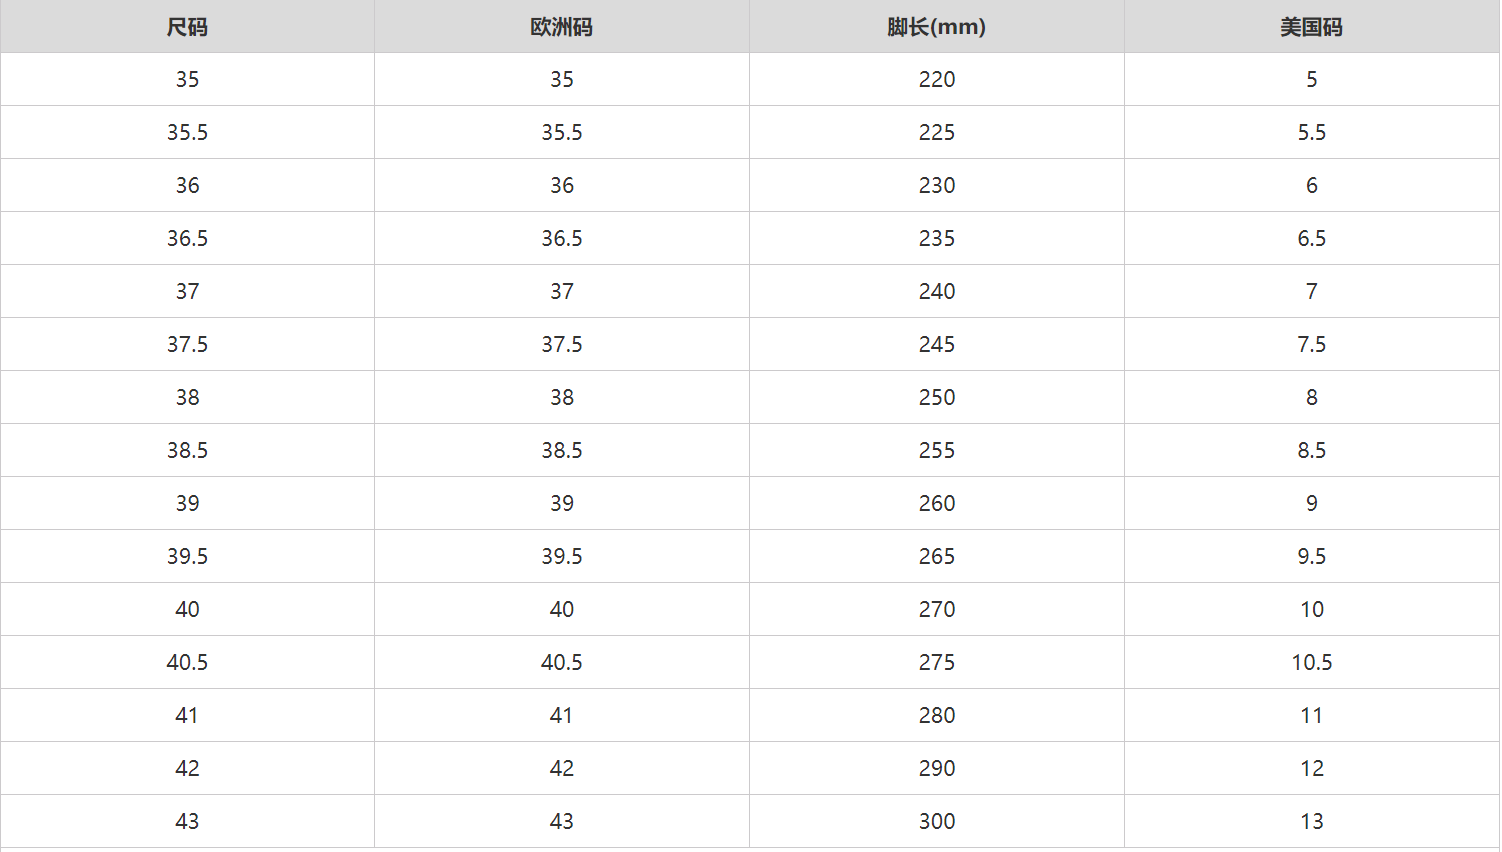Select the 美国码 column header
The width and height of the screenshot is (1502, 852).
pos(1311,27)
